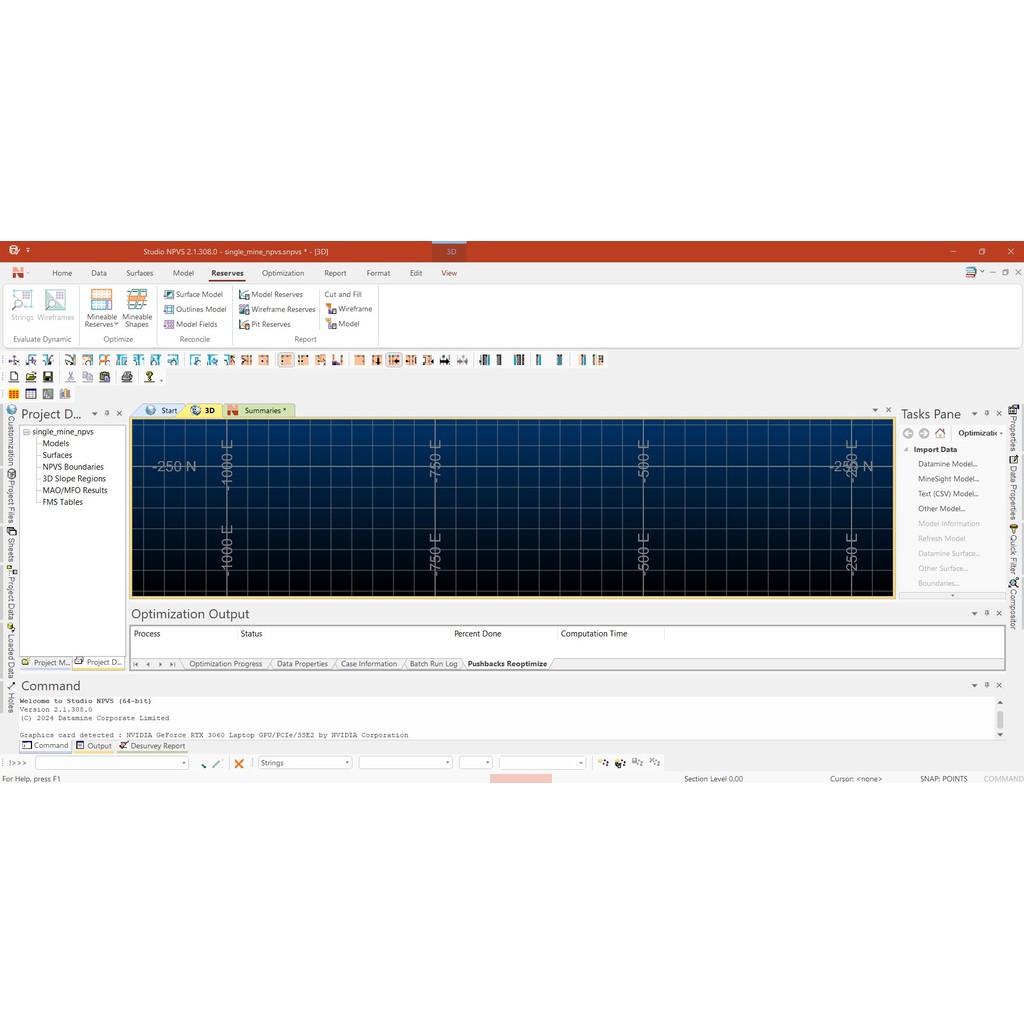Click the orange grid view icon

(14, 394)
